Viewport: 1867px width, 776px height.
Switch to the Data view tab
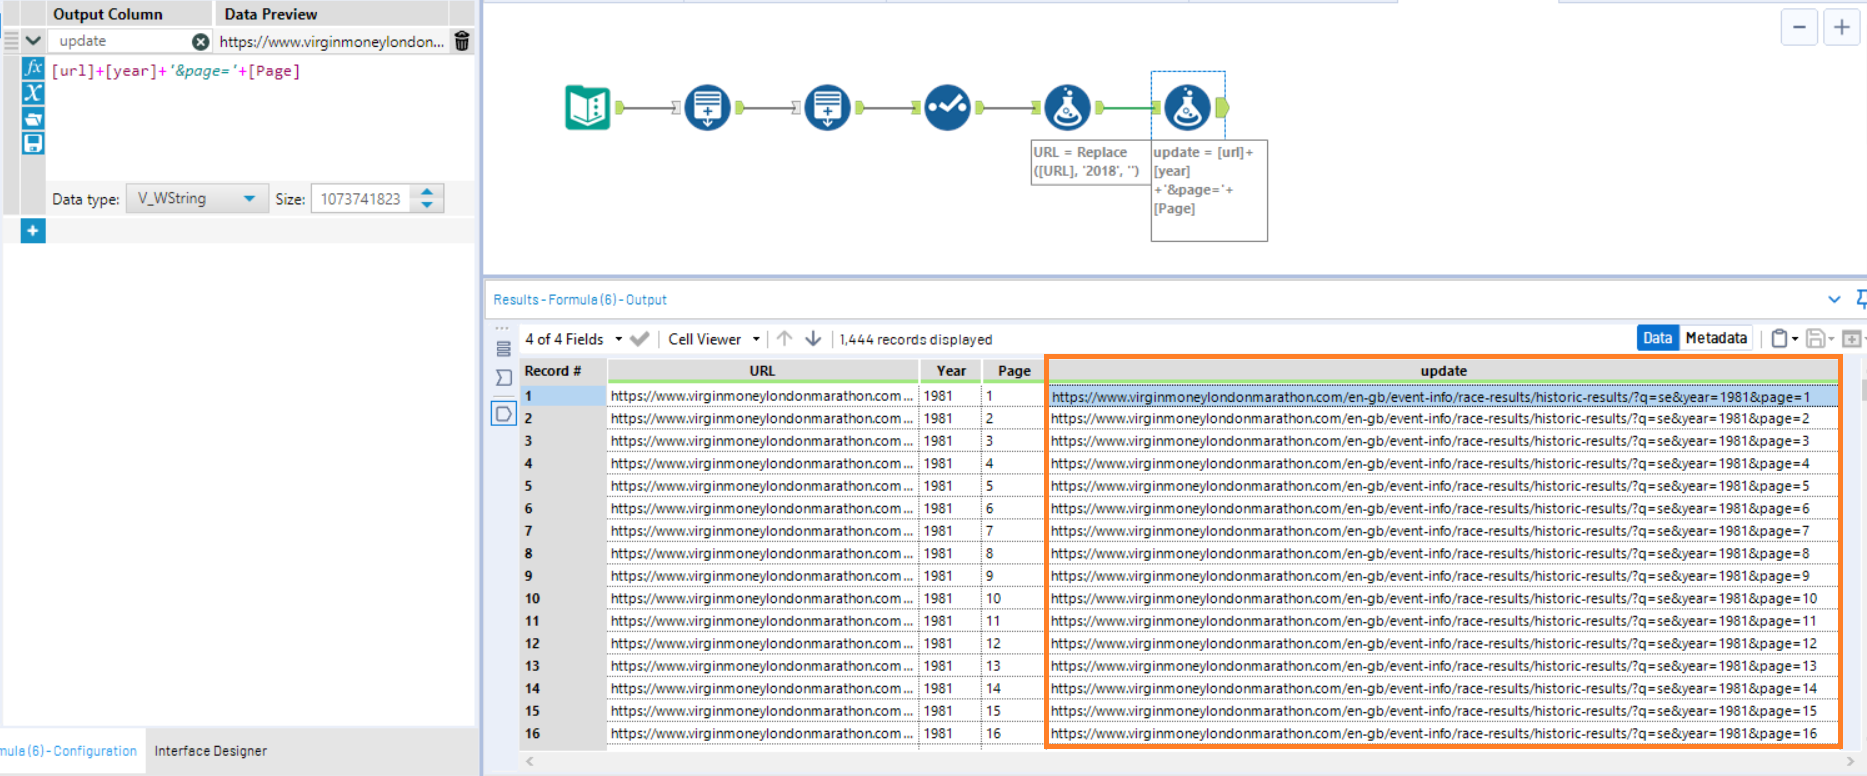tap(1657, 338)
